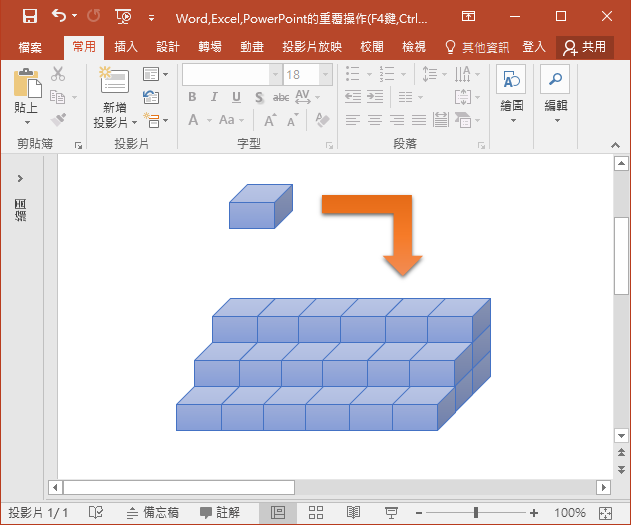This screenshot has width=631, height=525.
Task: Open 字型 font dialog launcher
Action: (330, 146)
